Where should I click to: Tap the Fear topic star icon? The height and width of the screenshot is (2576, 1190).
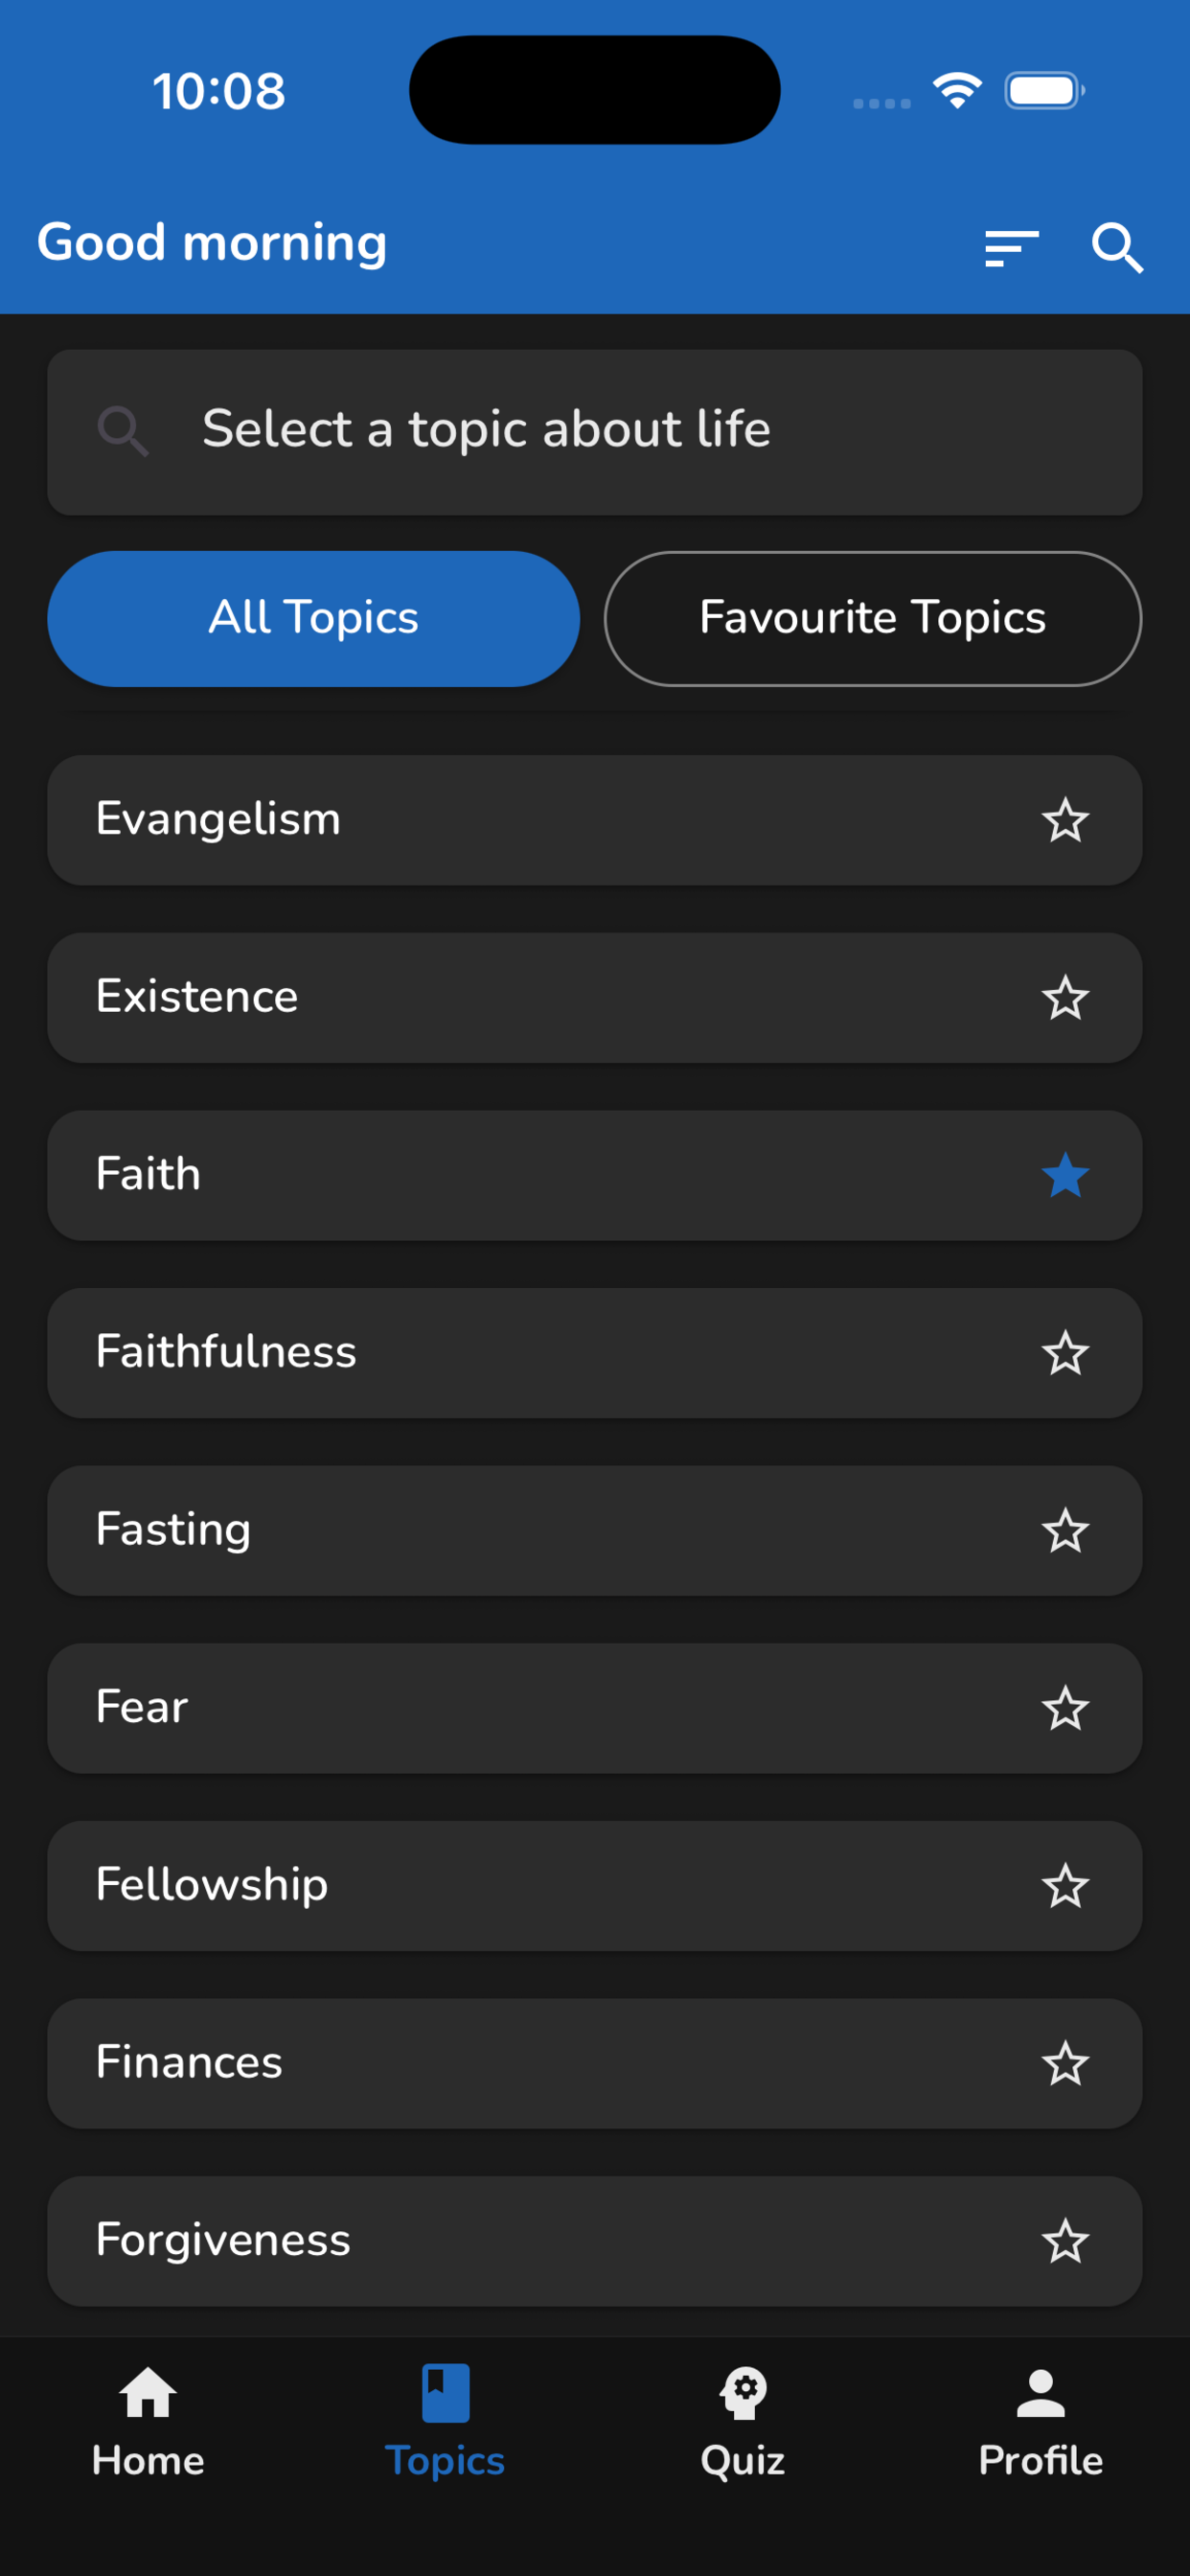pos(1065,1709)
